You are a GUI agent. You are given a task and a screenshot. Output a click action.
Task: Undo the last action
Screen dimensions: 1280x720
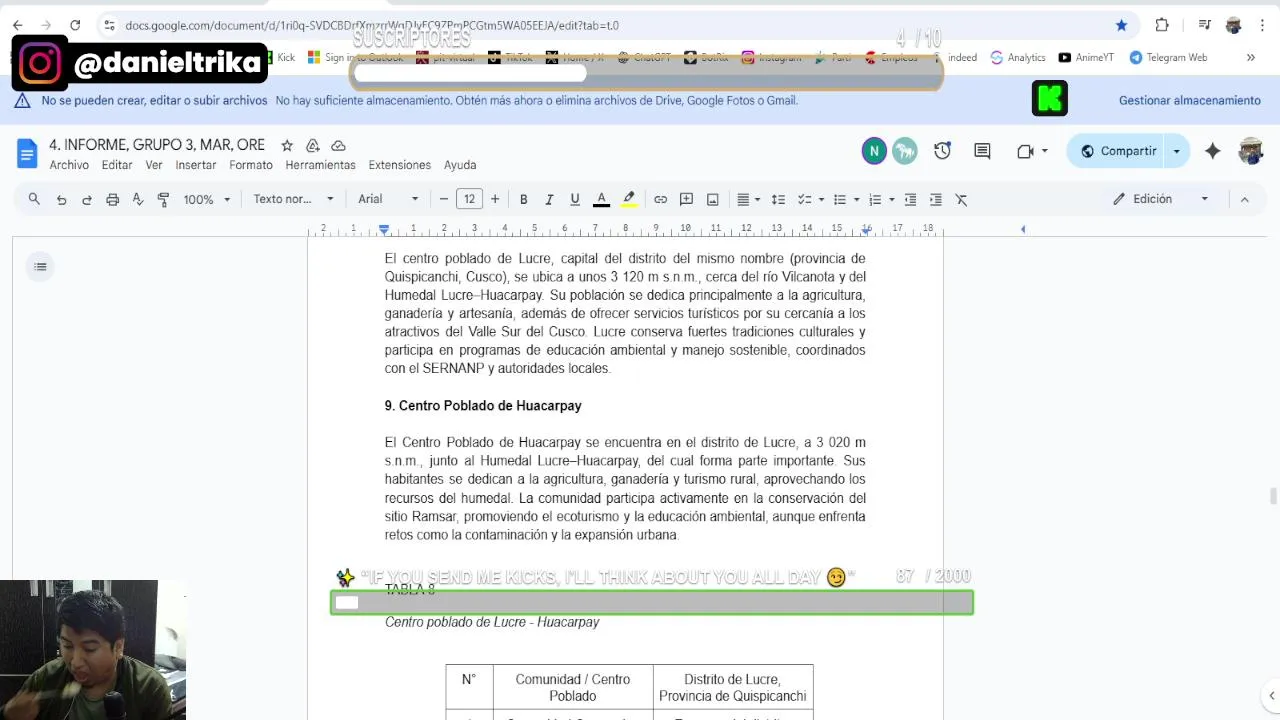[x=61, y=199]
